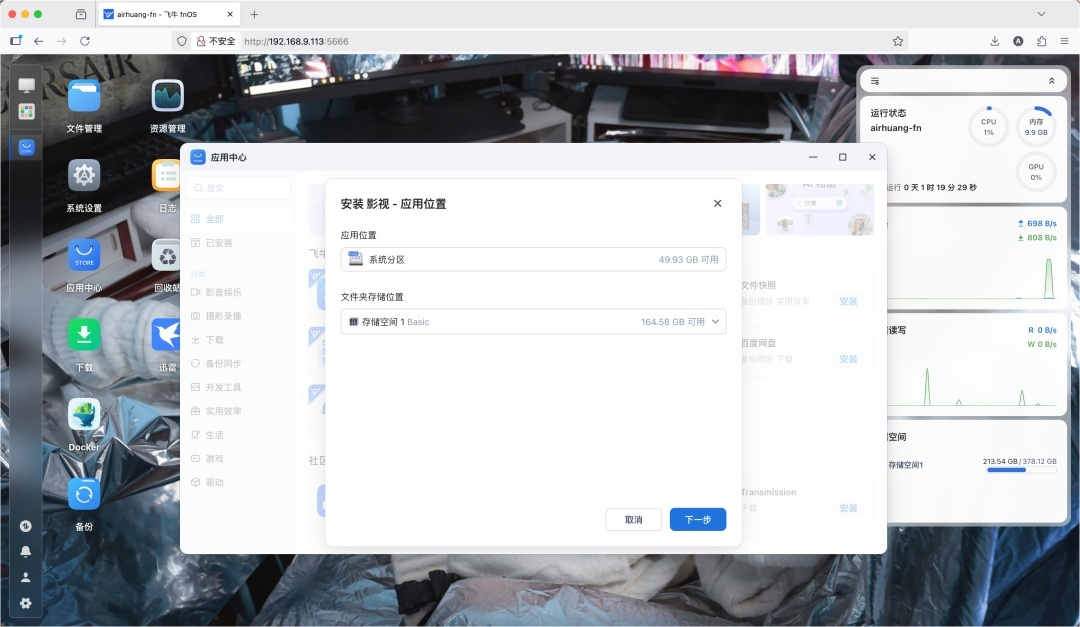
Task: Close the 安装 影视 dialog with X
Action: pos(717,203)
